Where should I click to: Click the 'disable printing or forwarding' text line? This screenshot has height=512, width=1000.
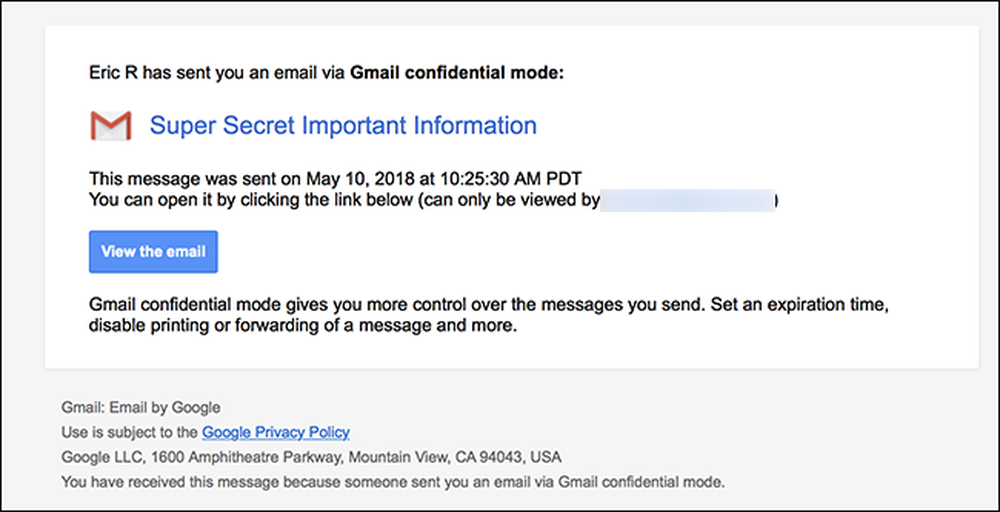pos(302,326)
